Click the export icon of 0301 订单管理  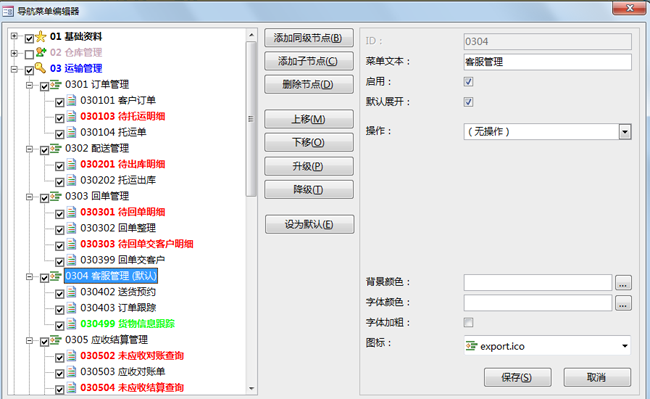tap(56, 85)
